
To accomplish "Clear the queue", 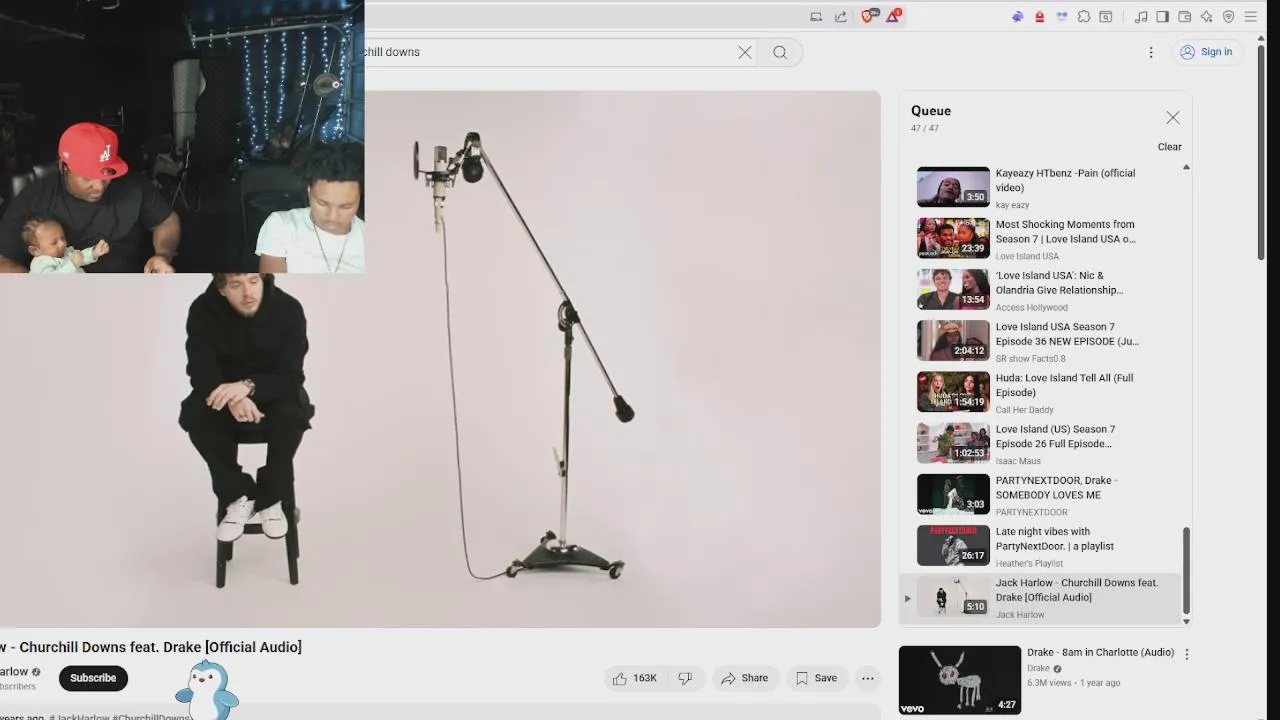I will pos(1170,147).
